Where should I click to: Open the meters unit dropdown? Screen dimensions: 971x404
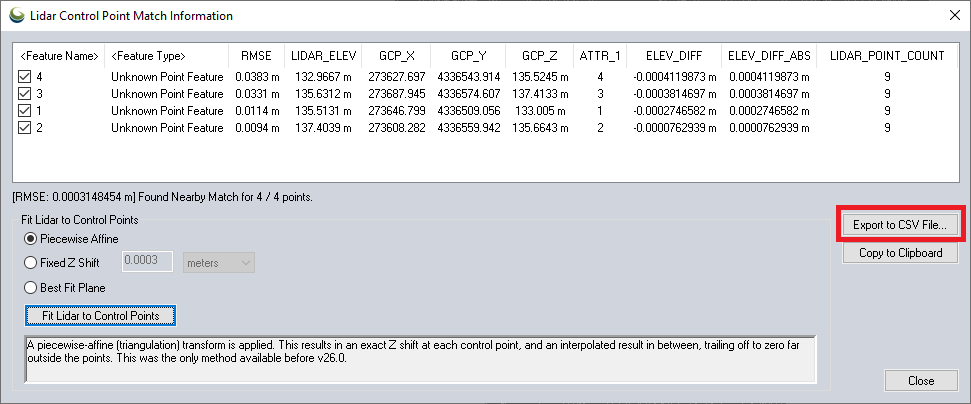point(218,262)
